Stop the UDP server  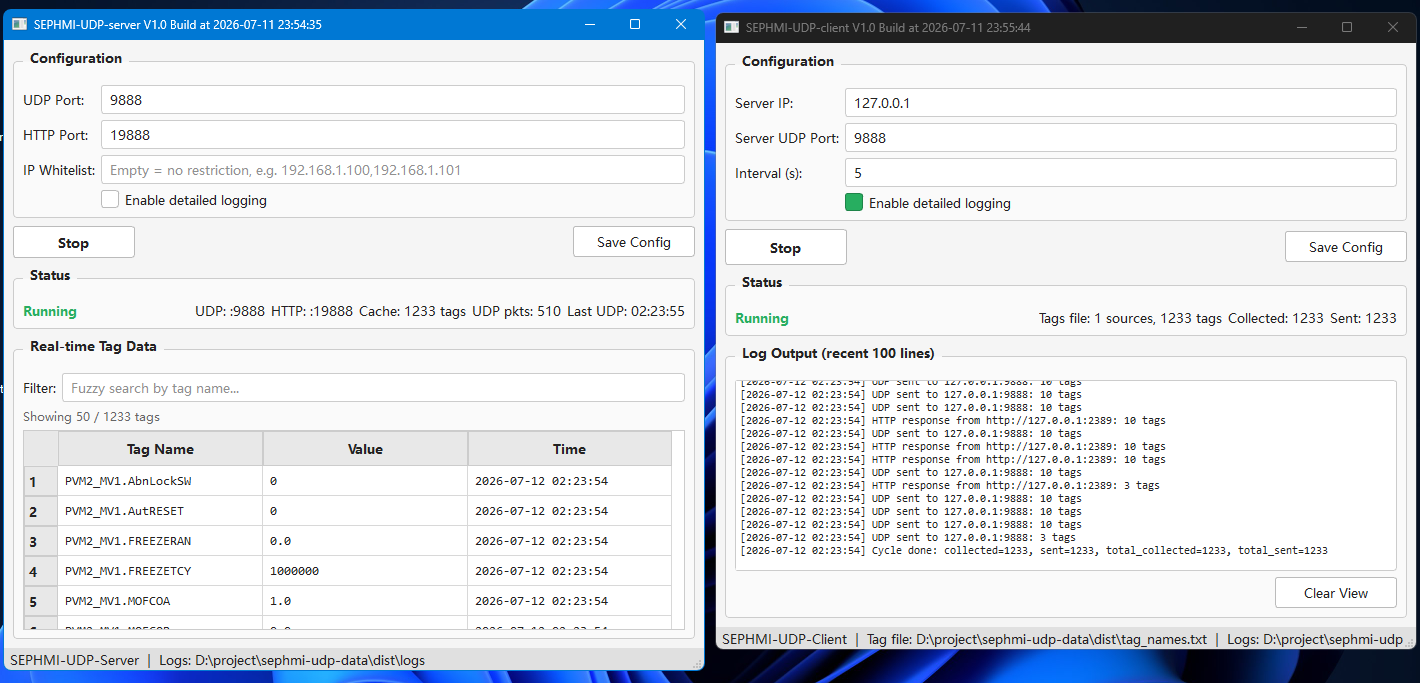(x=73, y=243)
